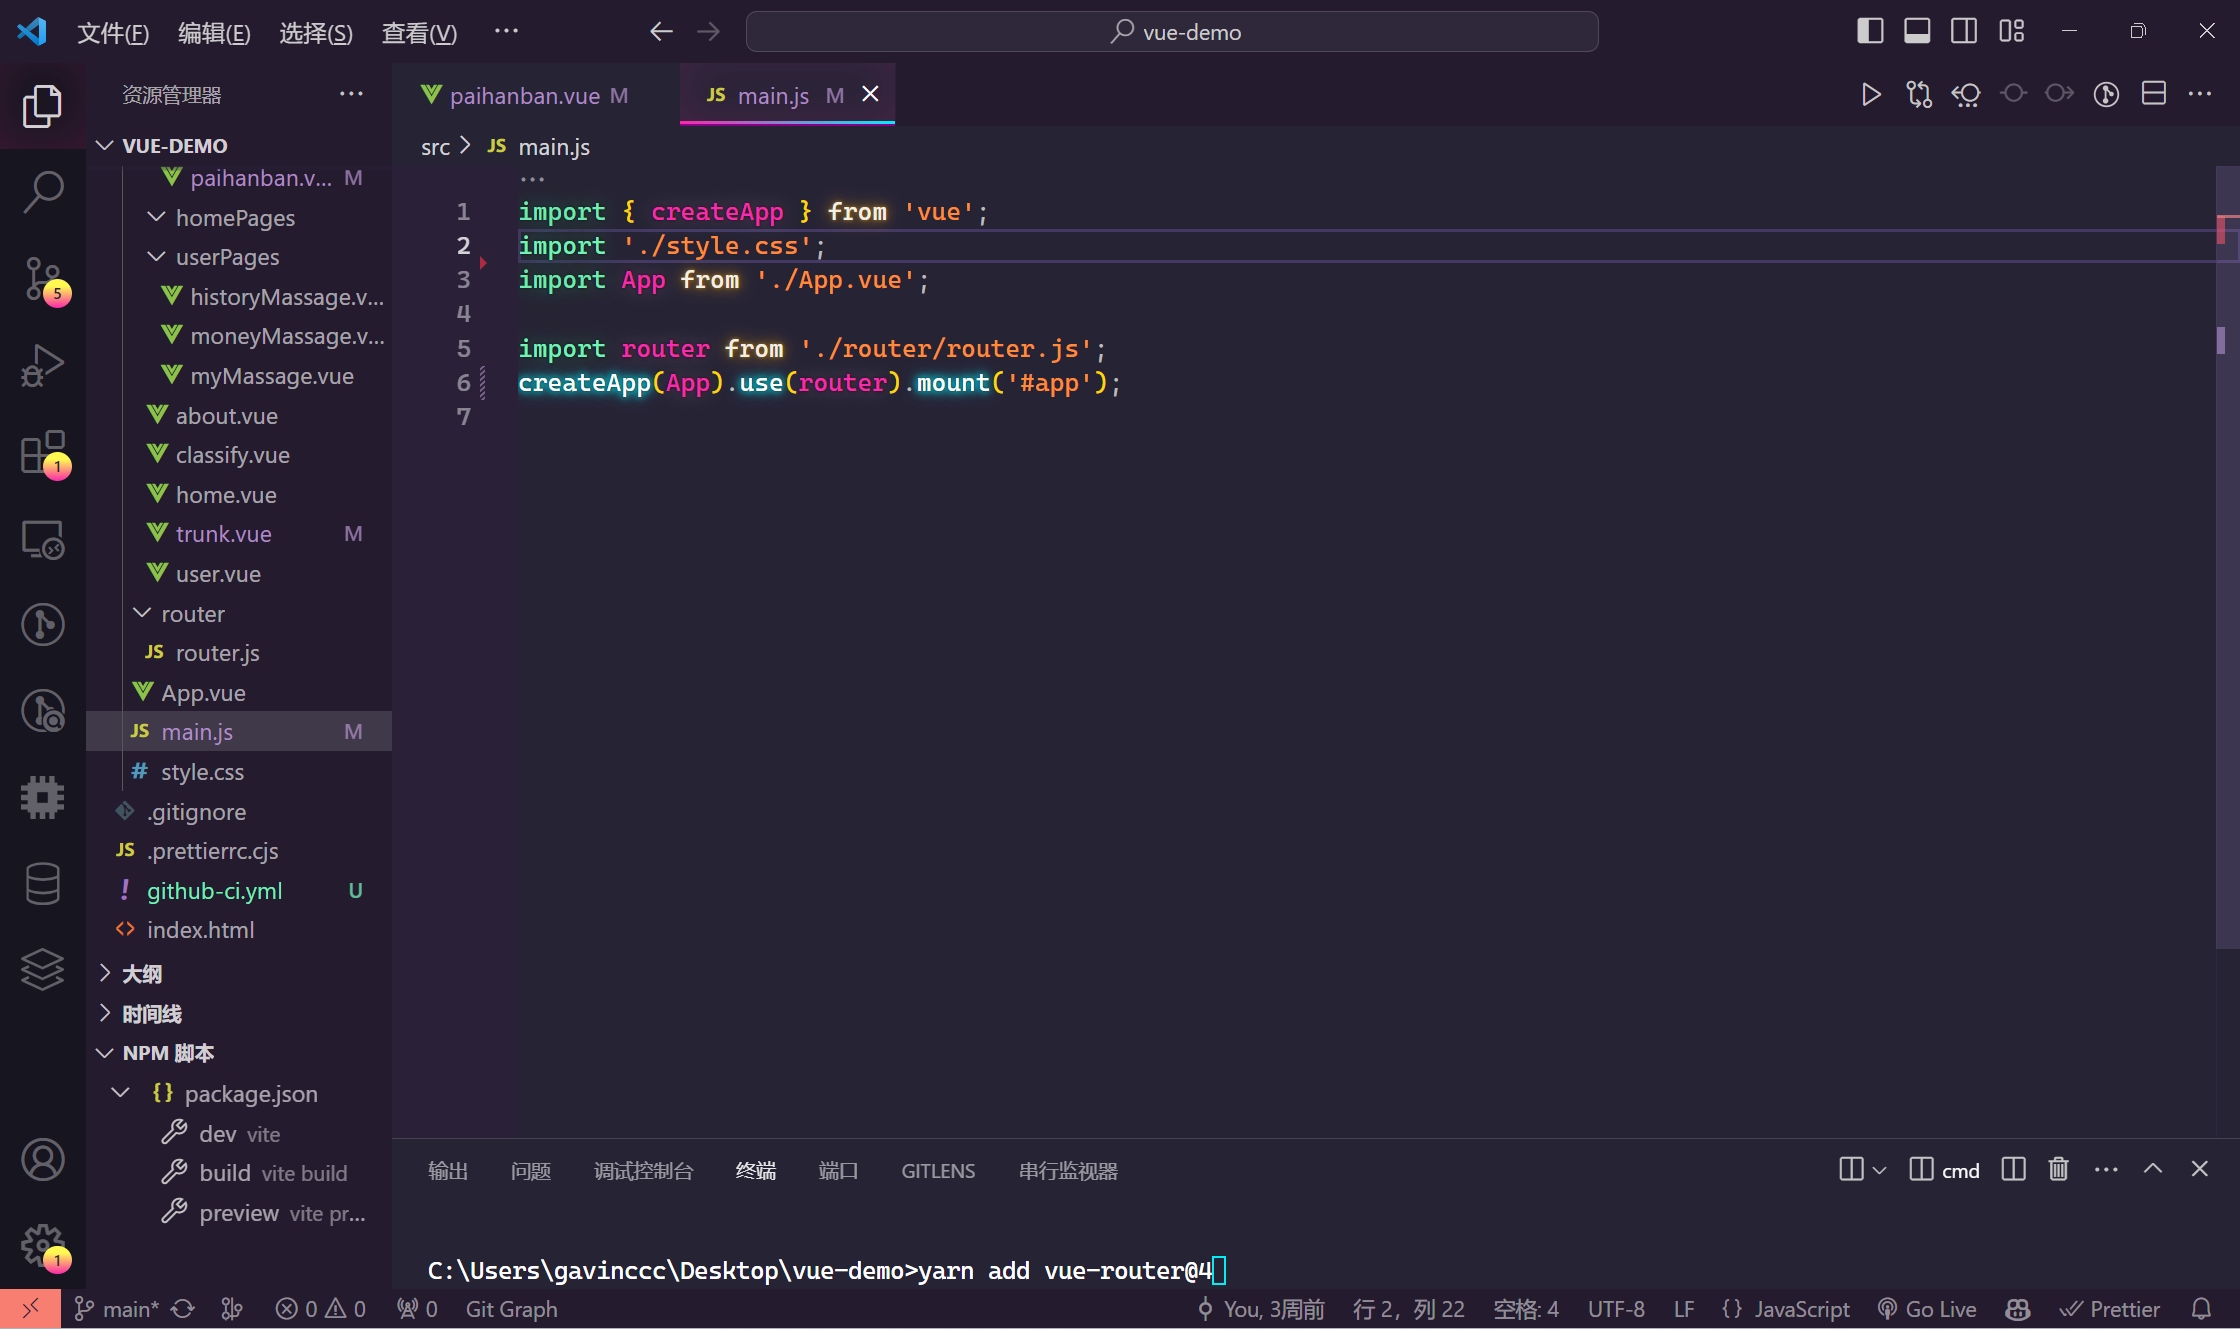This screenshot has width=2240, height=1329.
Task: Open Run and Debug view
Action: (42, 365)
